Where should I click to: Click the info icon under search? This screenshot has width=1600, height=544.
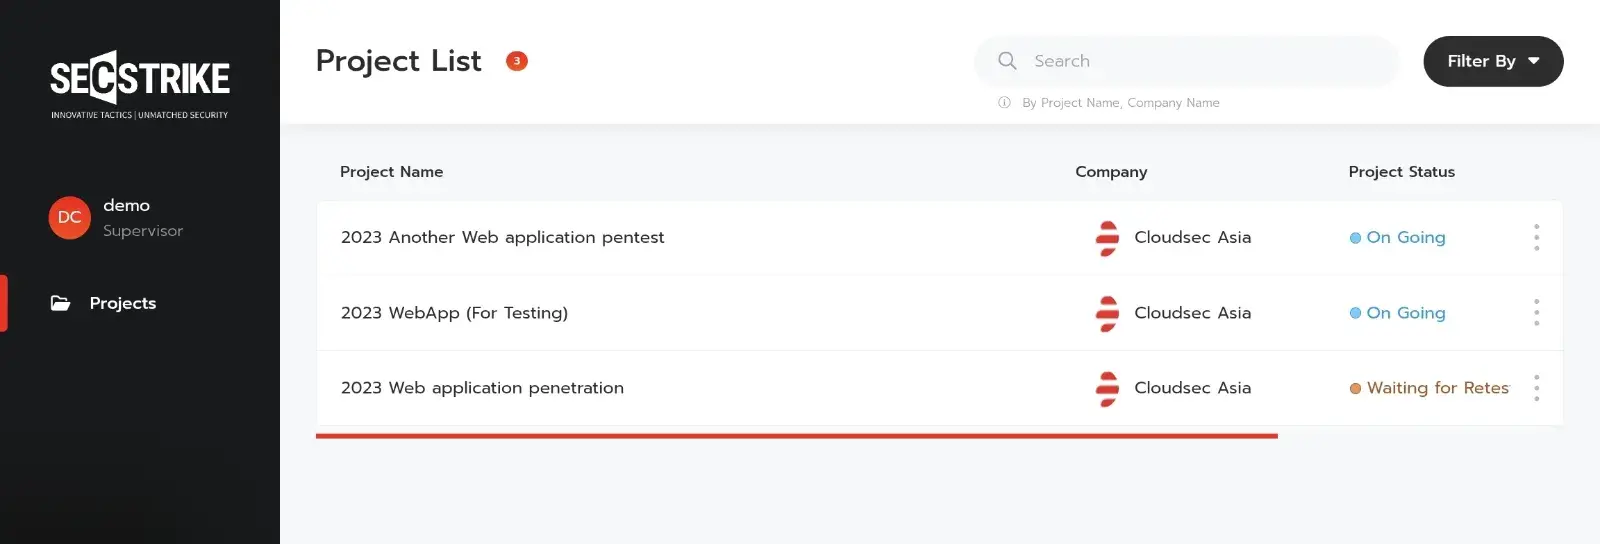(1004, 102)
